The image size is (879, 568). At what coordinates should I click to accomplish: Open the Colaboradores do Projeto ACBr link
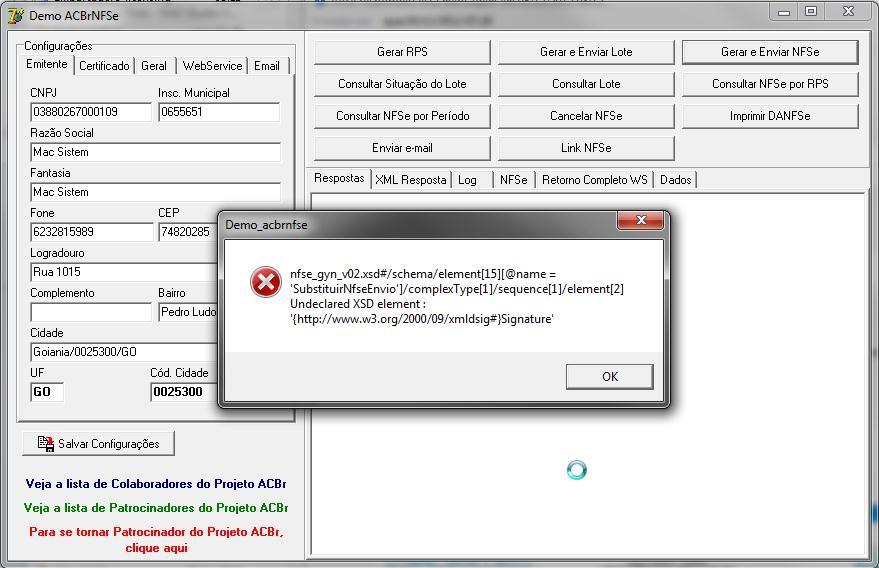[x=156, y=484]
